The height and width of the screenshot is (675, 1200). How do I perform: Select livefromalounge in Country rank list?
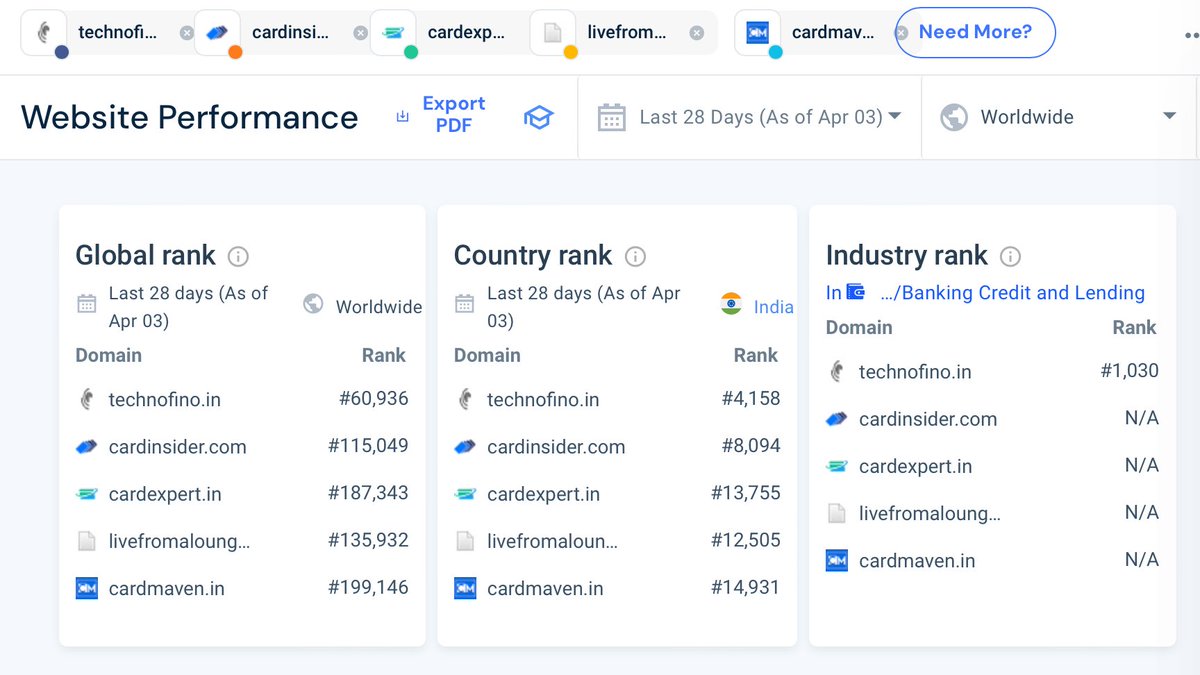click(x=553, y=542)
